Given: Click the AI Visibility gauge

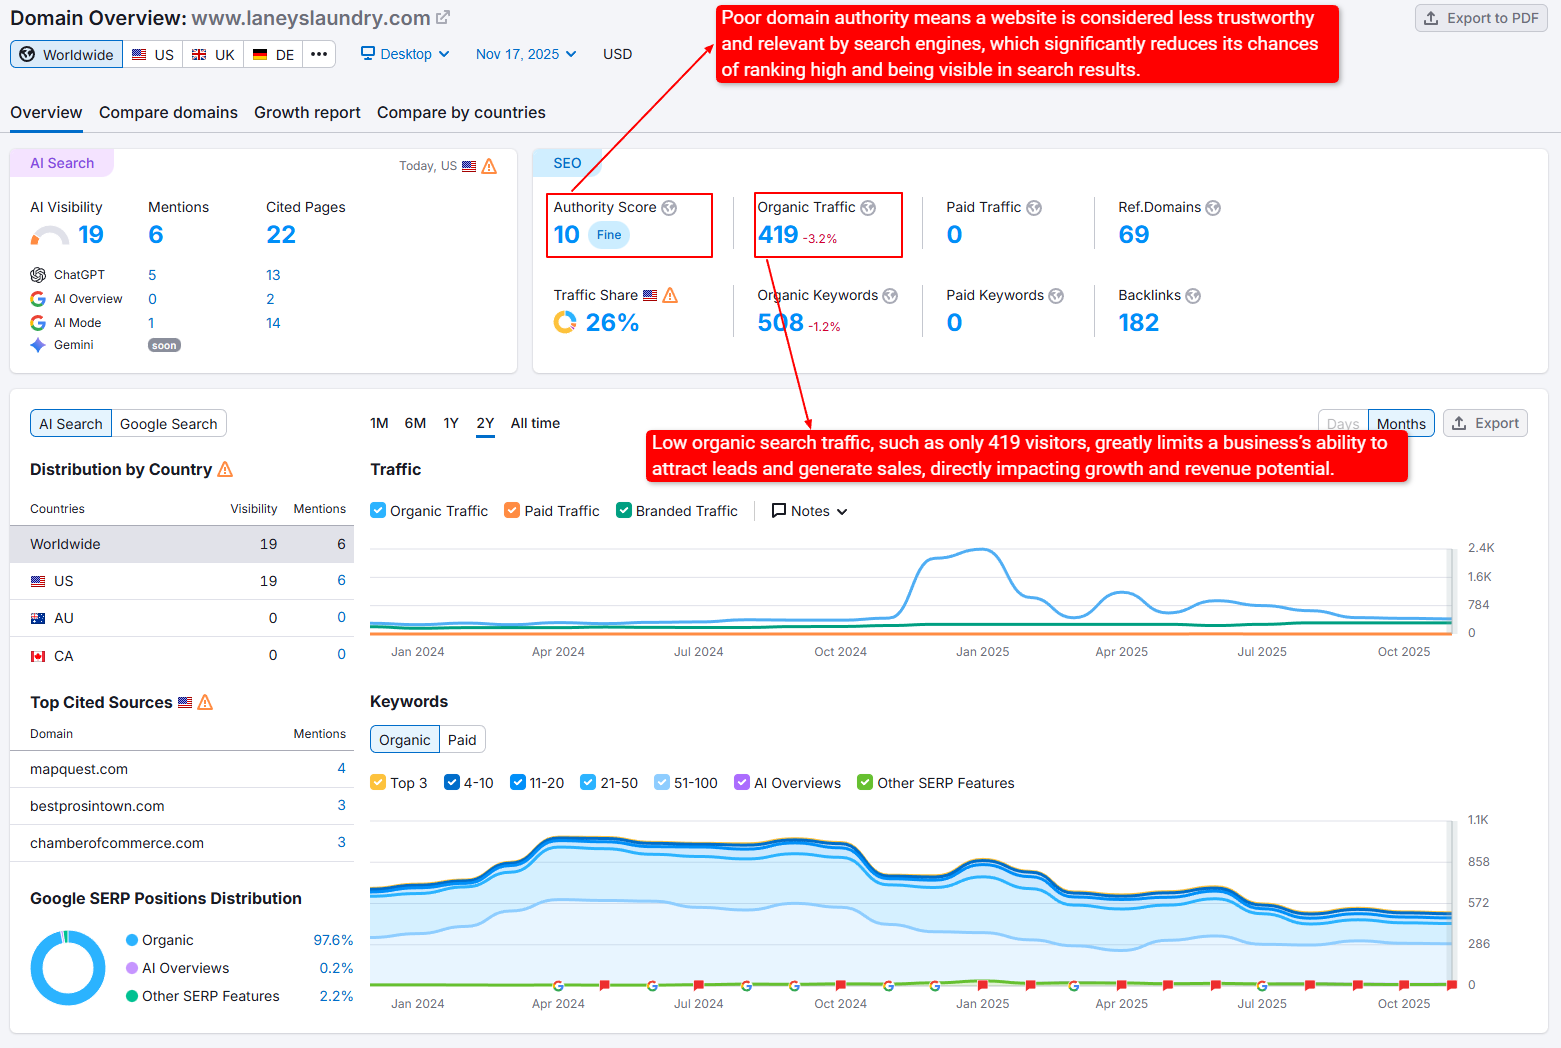Looking at the screenshot, I should pyautogui.click(x=49, y=236).
